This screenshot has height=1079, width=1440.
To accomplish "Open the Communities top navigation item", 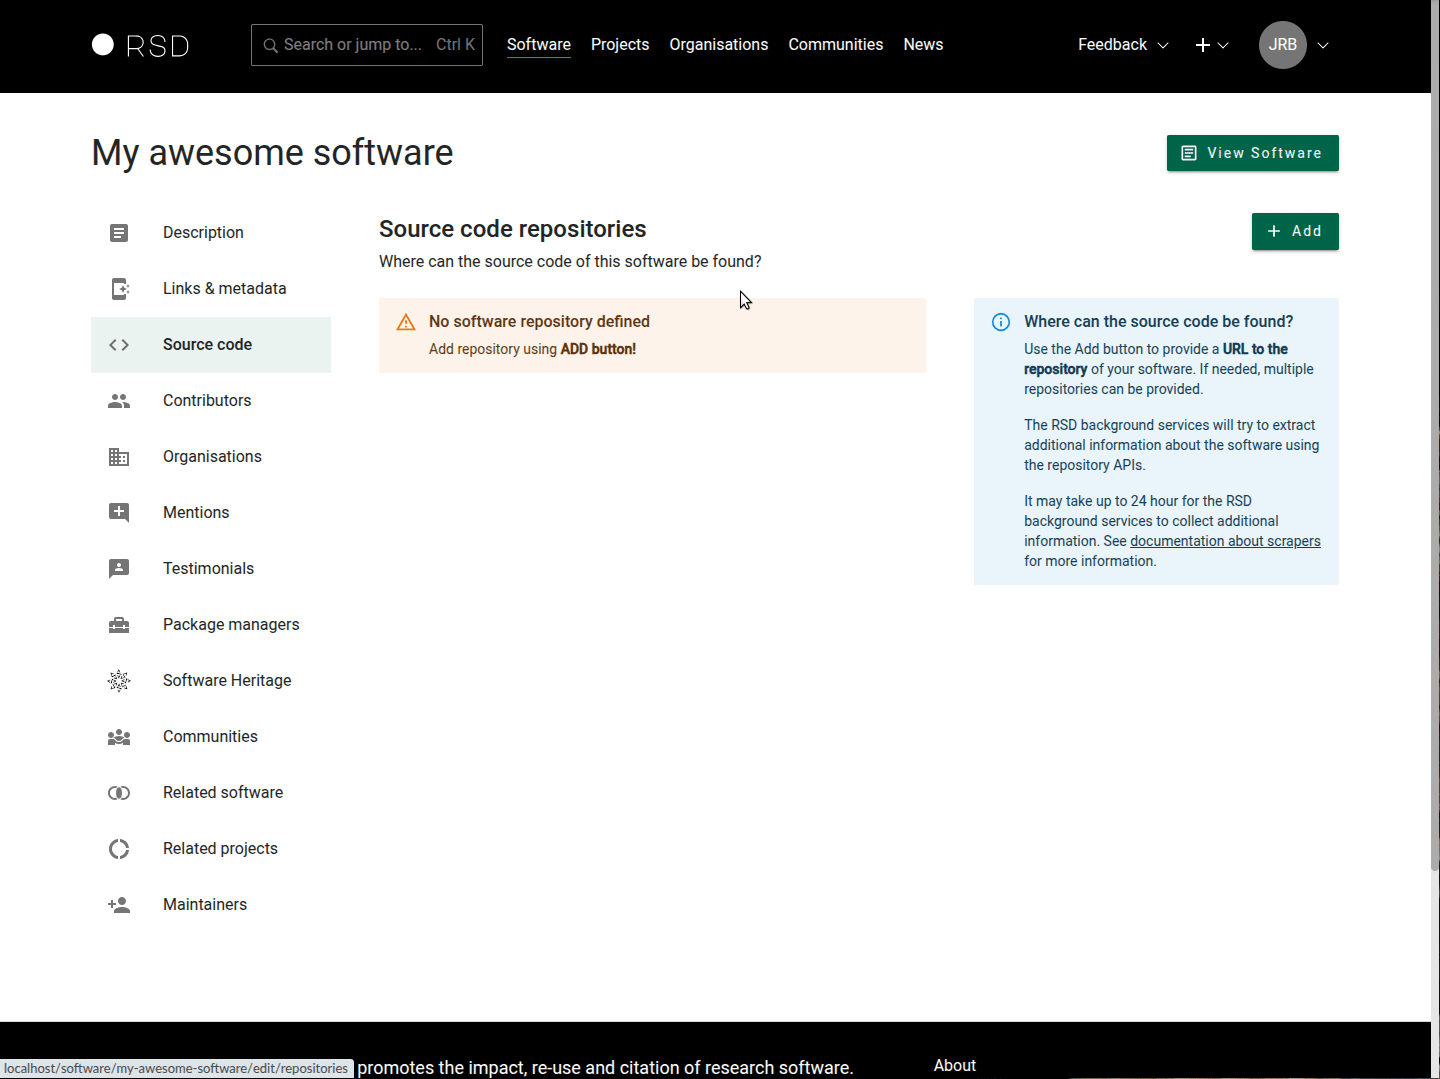I will pyautogui.click(x=835, y=45).
